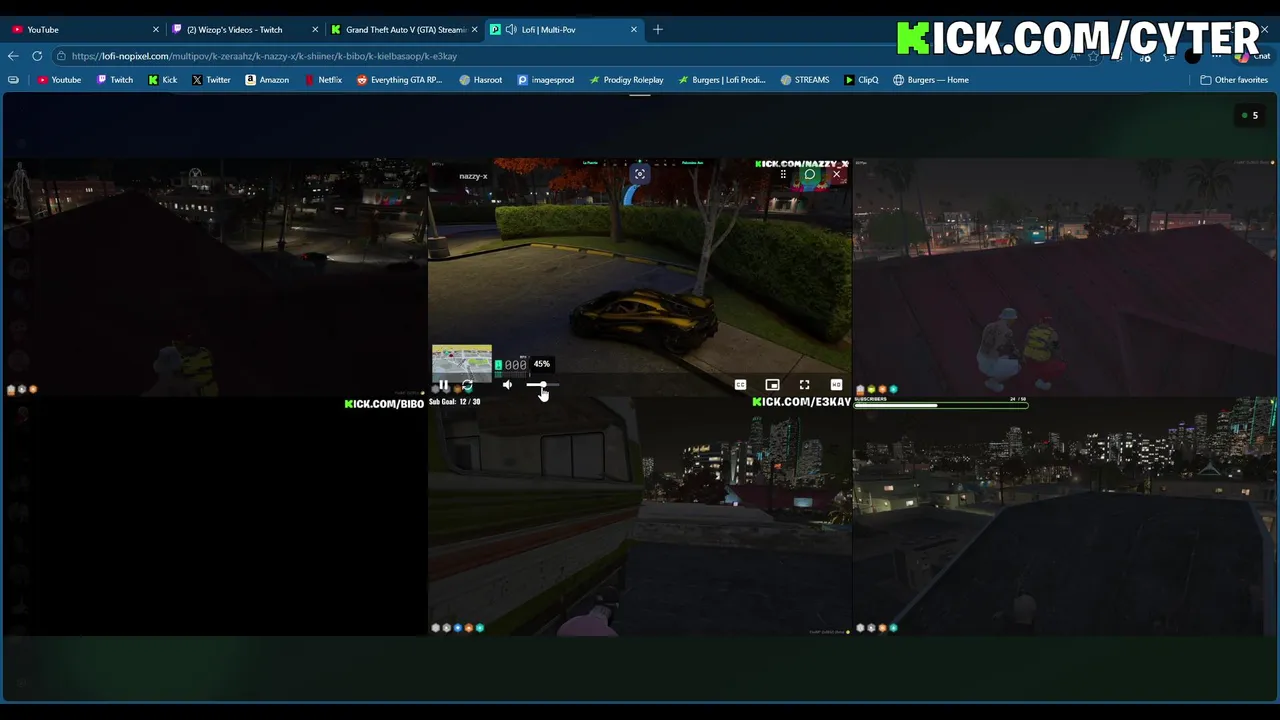Switch to Wizop's Videos - Twitch tab

click(x=244, y=30)
